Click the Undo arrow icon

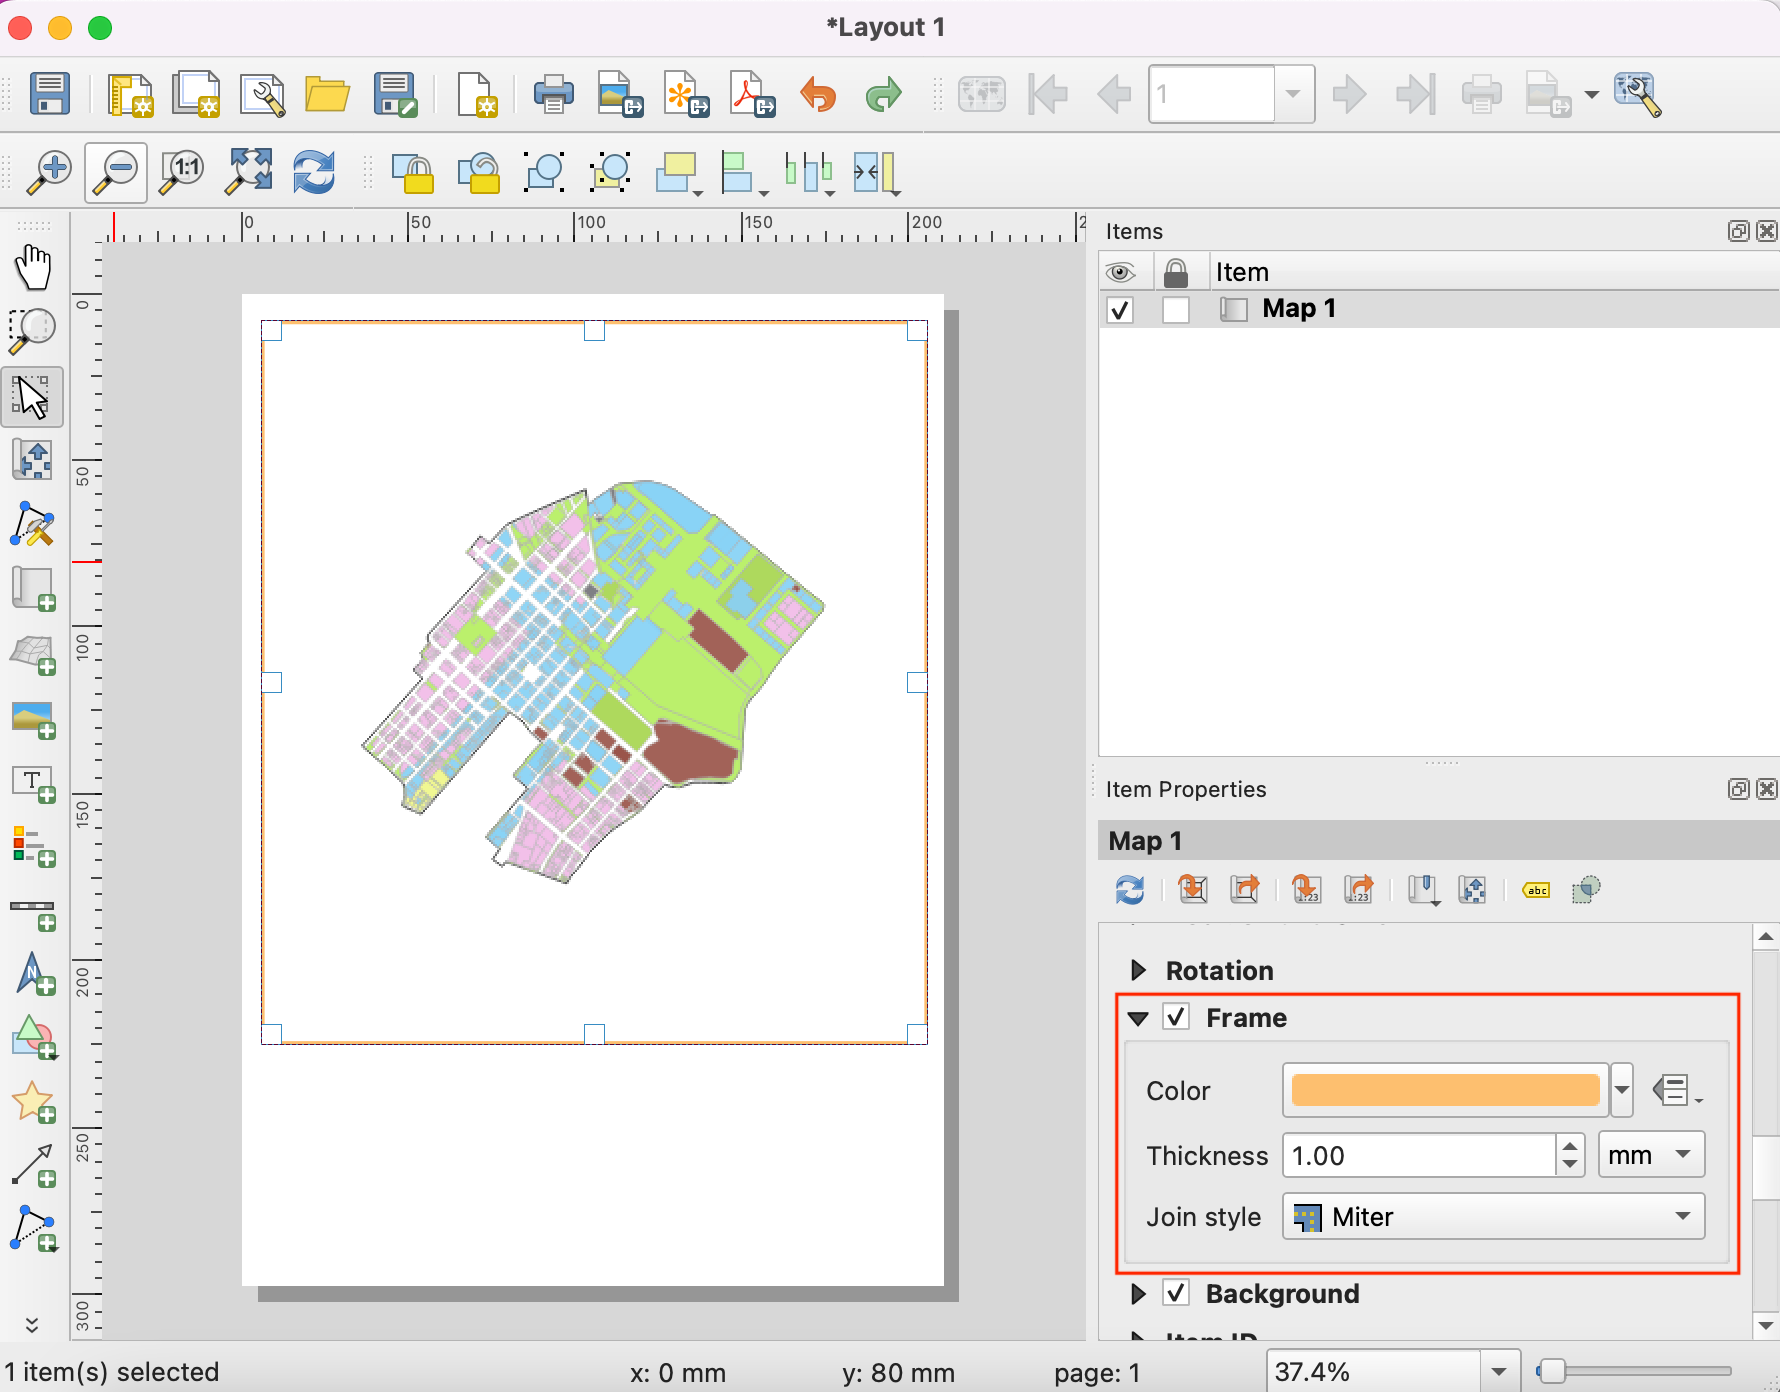coord(818,95)
